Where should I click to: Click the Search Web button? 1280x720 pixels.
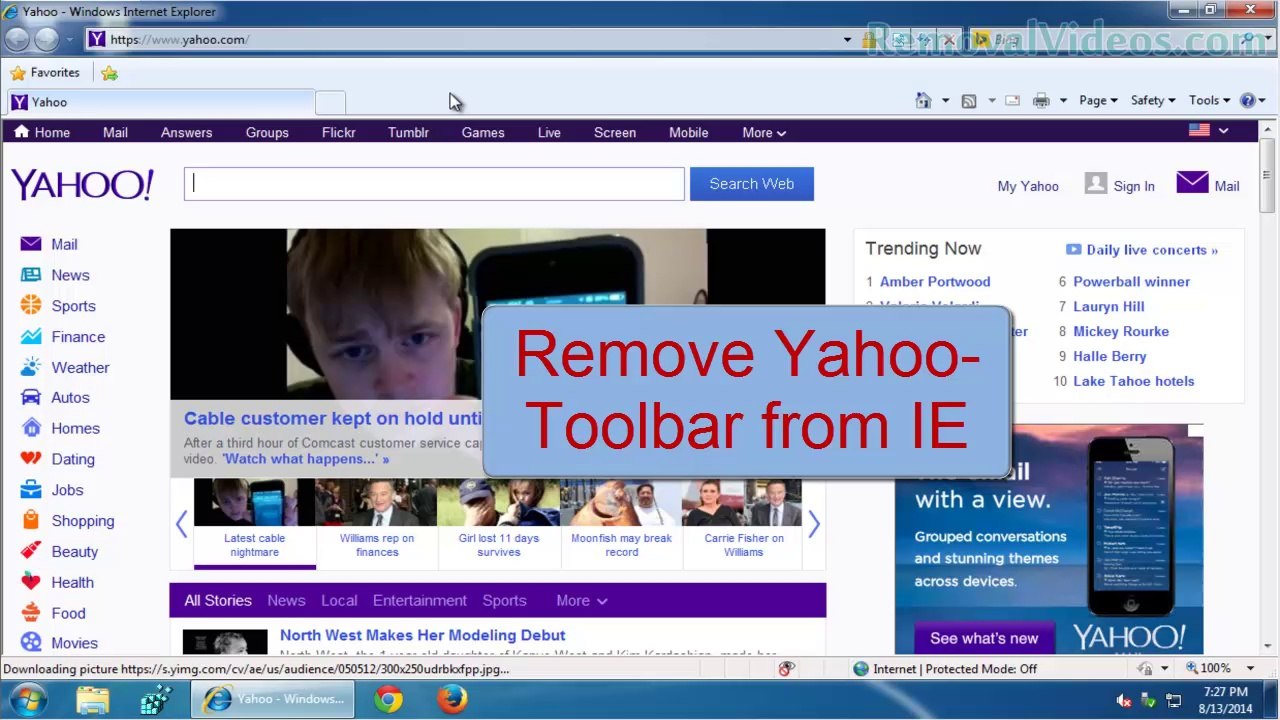tap(752, 184)
